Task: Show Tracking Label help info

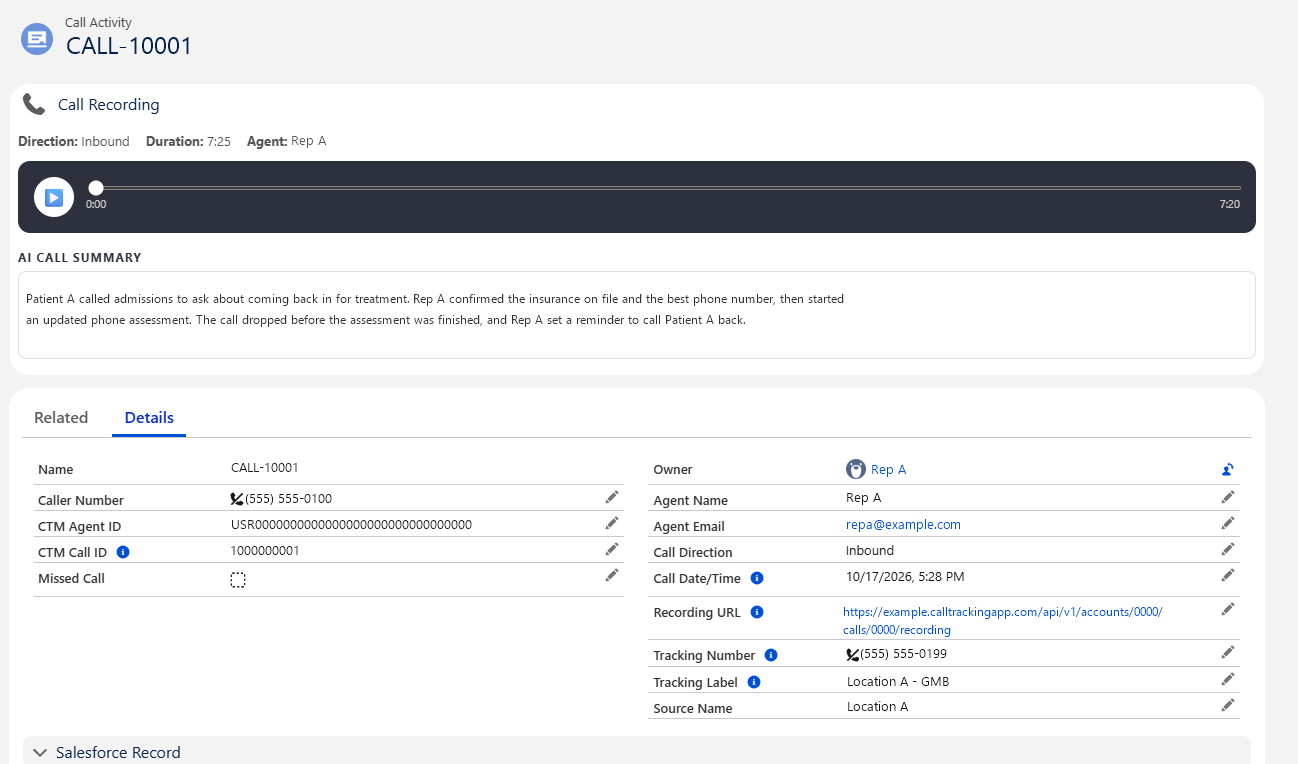Action: click(754, 682)
